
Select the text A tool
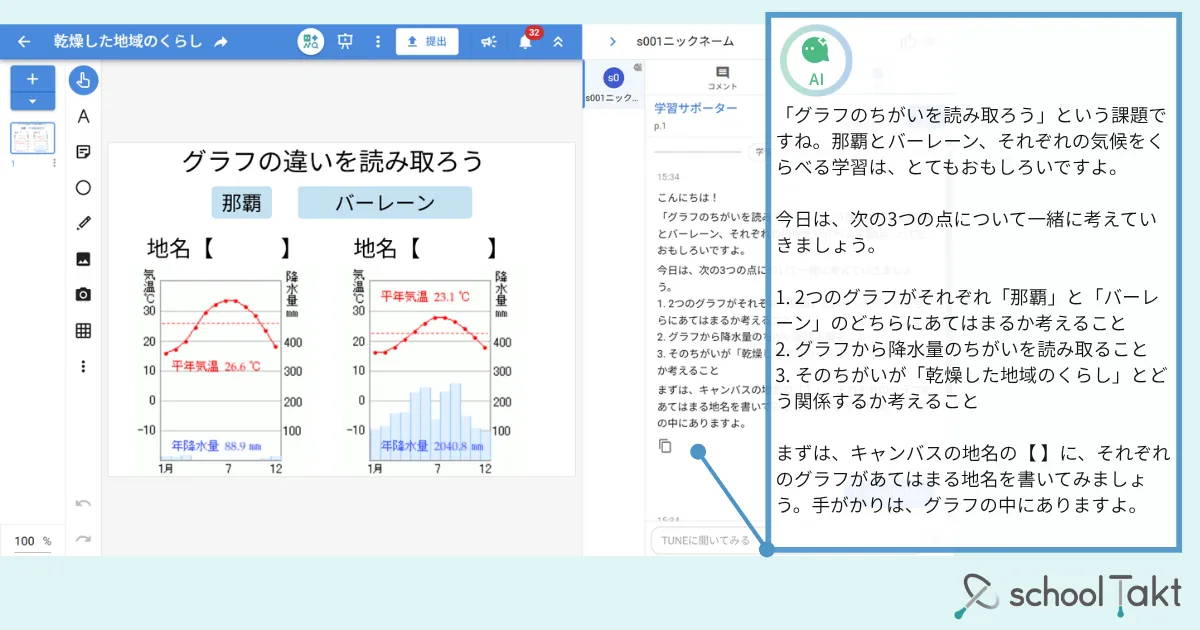pos(83,117)
